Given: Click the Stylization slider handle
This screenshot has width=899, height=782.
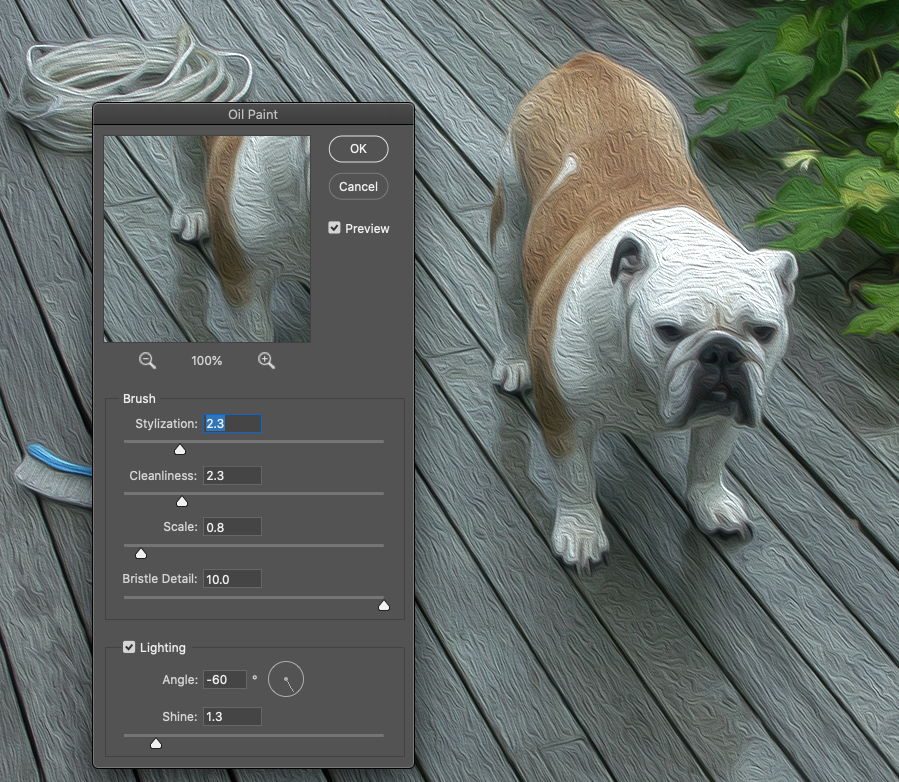Looking at the screenshot, I should pyautogui.click(x=180, y=449).
